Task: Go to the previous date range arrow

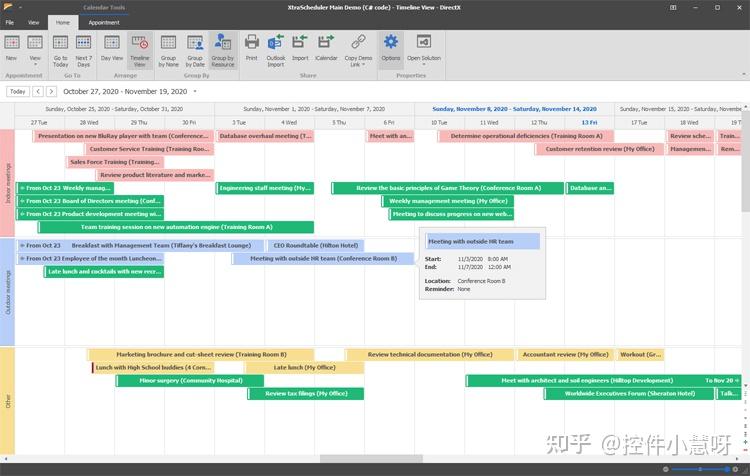Action: pyautogui.click(x=38, y=91)
